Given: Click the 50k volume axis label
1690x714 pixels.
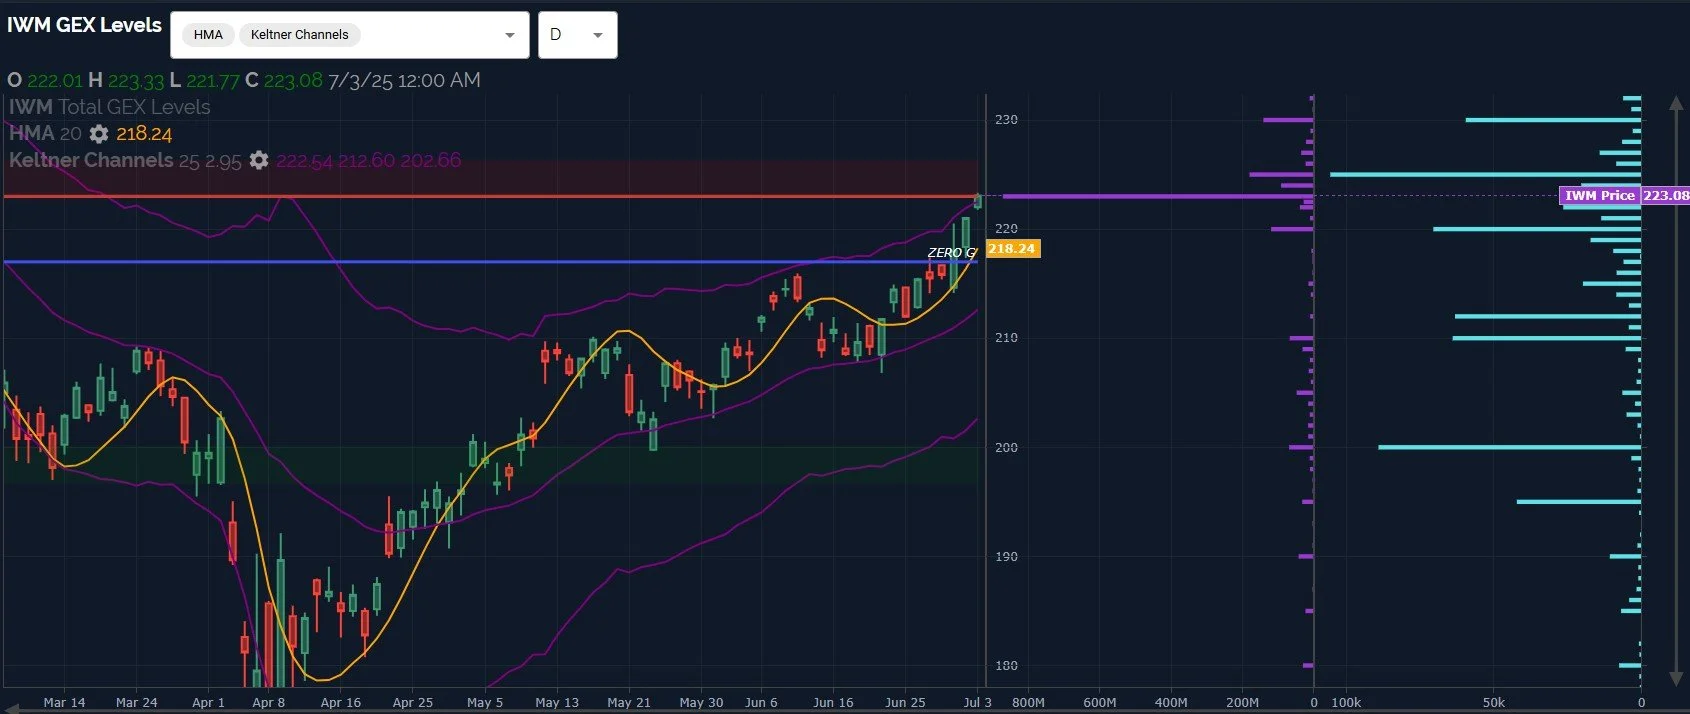Looking at the screenshot, I should pyautogui.click(x=1493, y=703).
